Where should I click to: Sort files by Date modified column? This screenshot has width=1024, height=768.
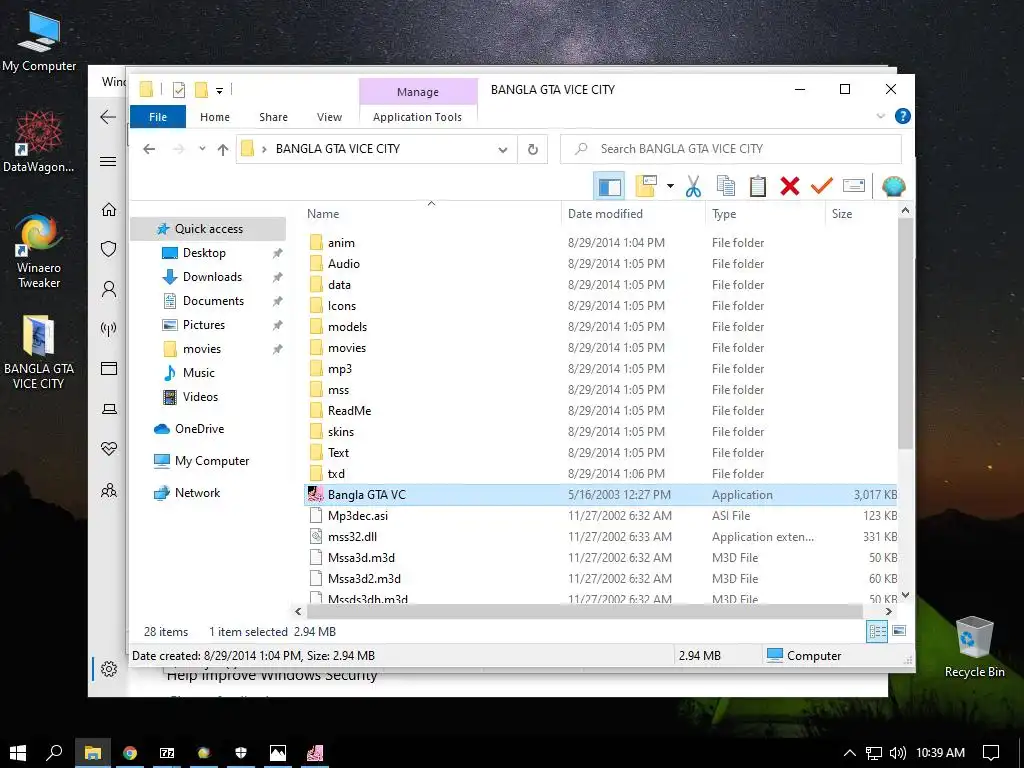(633, 214)
